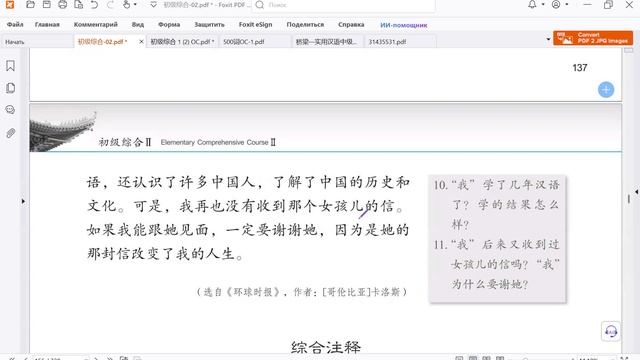640x360 pixels.
Task: Open the user account icon
Action: coord(556,4)
